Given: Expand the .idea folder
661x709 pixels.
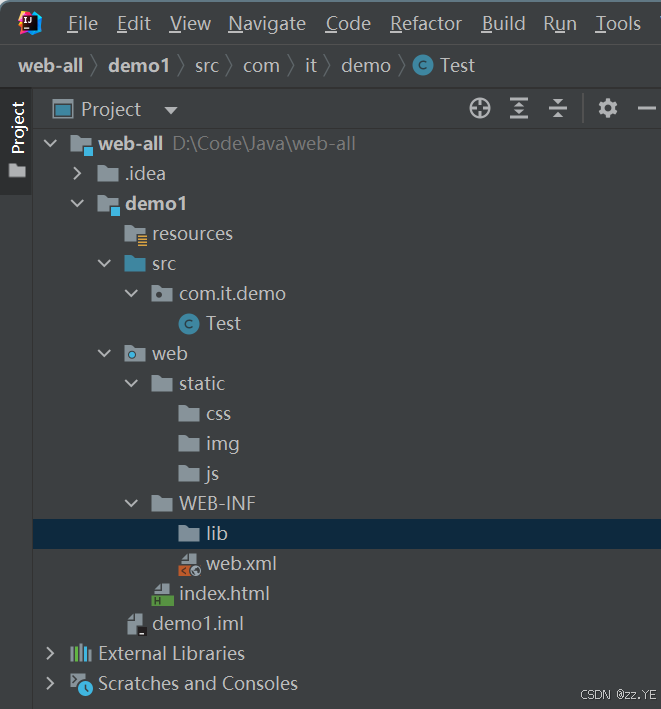Looking at the screenshot, I should pyautogui.click(x=77, y=174).
